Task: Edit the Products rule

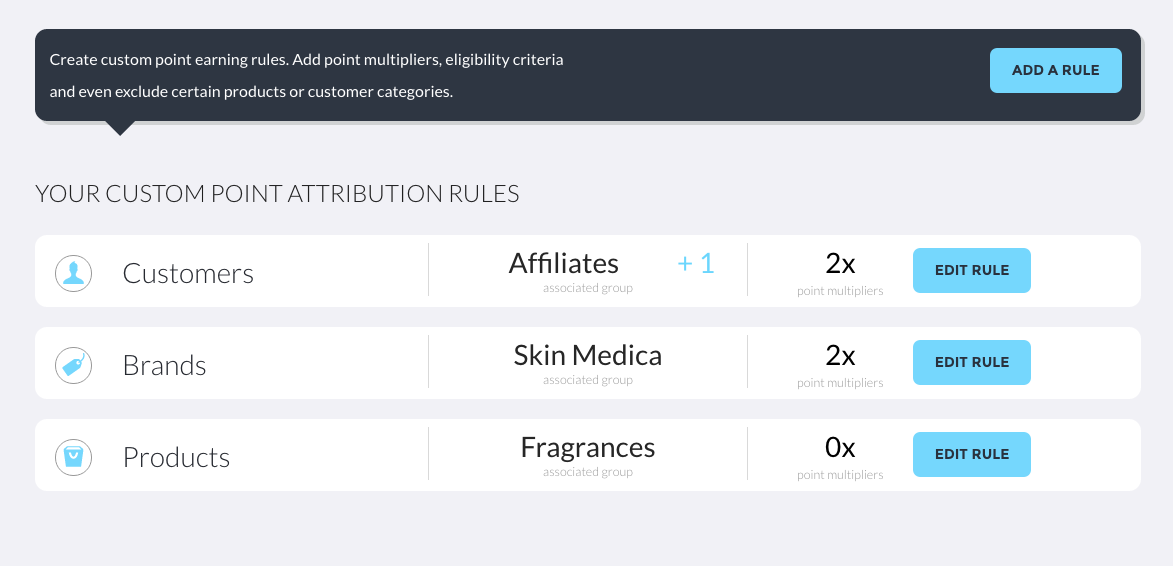Action: pos(972,454)
